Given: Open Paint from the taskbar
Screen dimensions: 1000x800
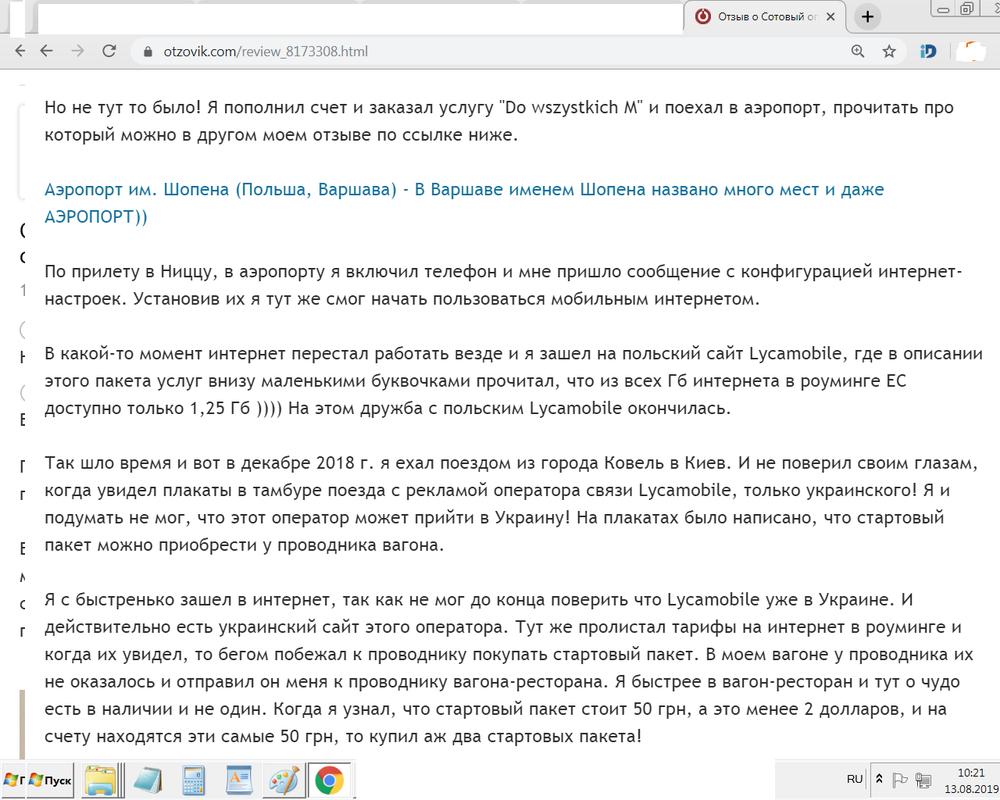Looking at the screenshot, I should 284,780.
